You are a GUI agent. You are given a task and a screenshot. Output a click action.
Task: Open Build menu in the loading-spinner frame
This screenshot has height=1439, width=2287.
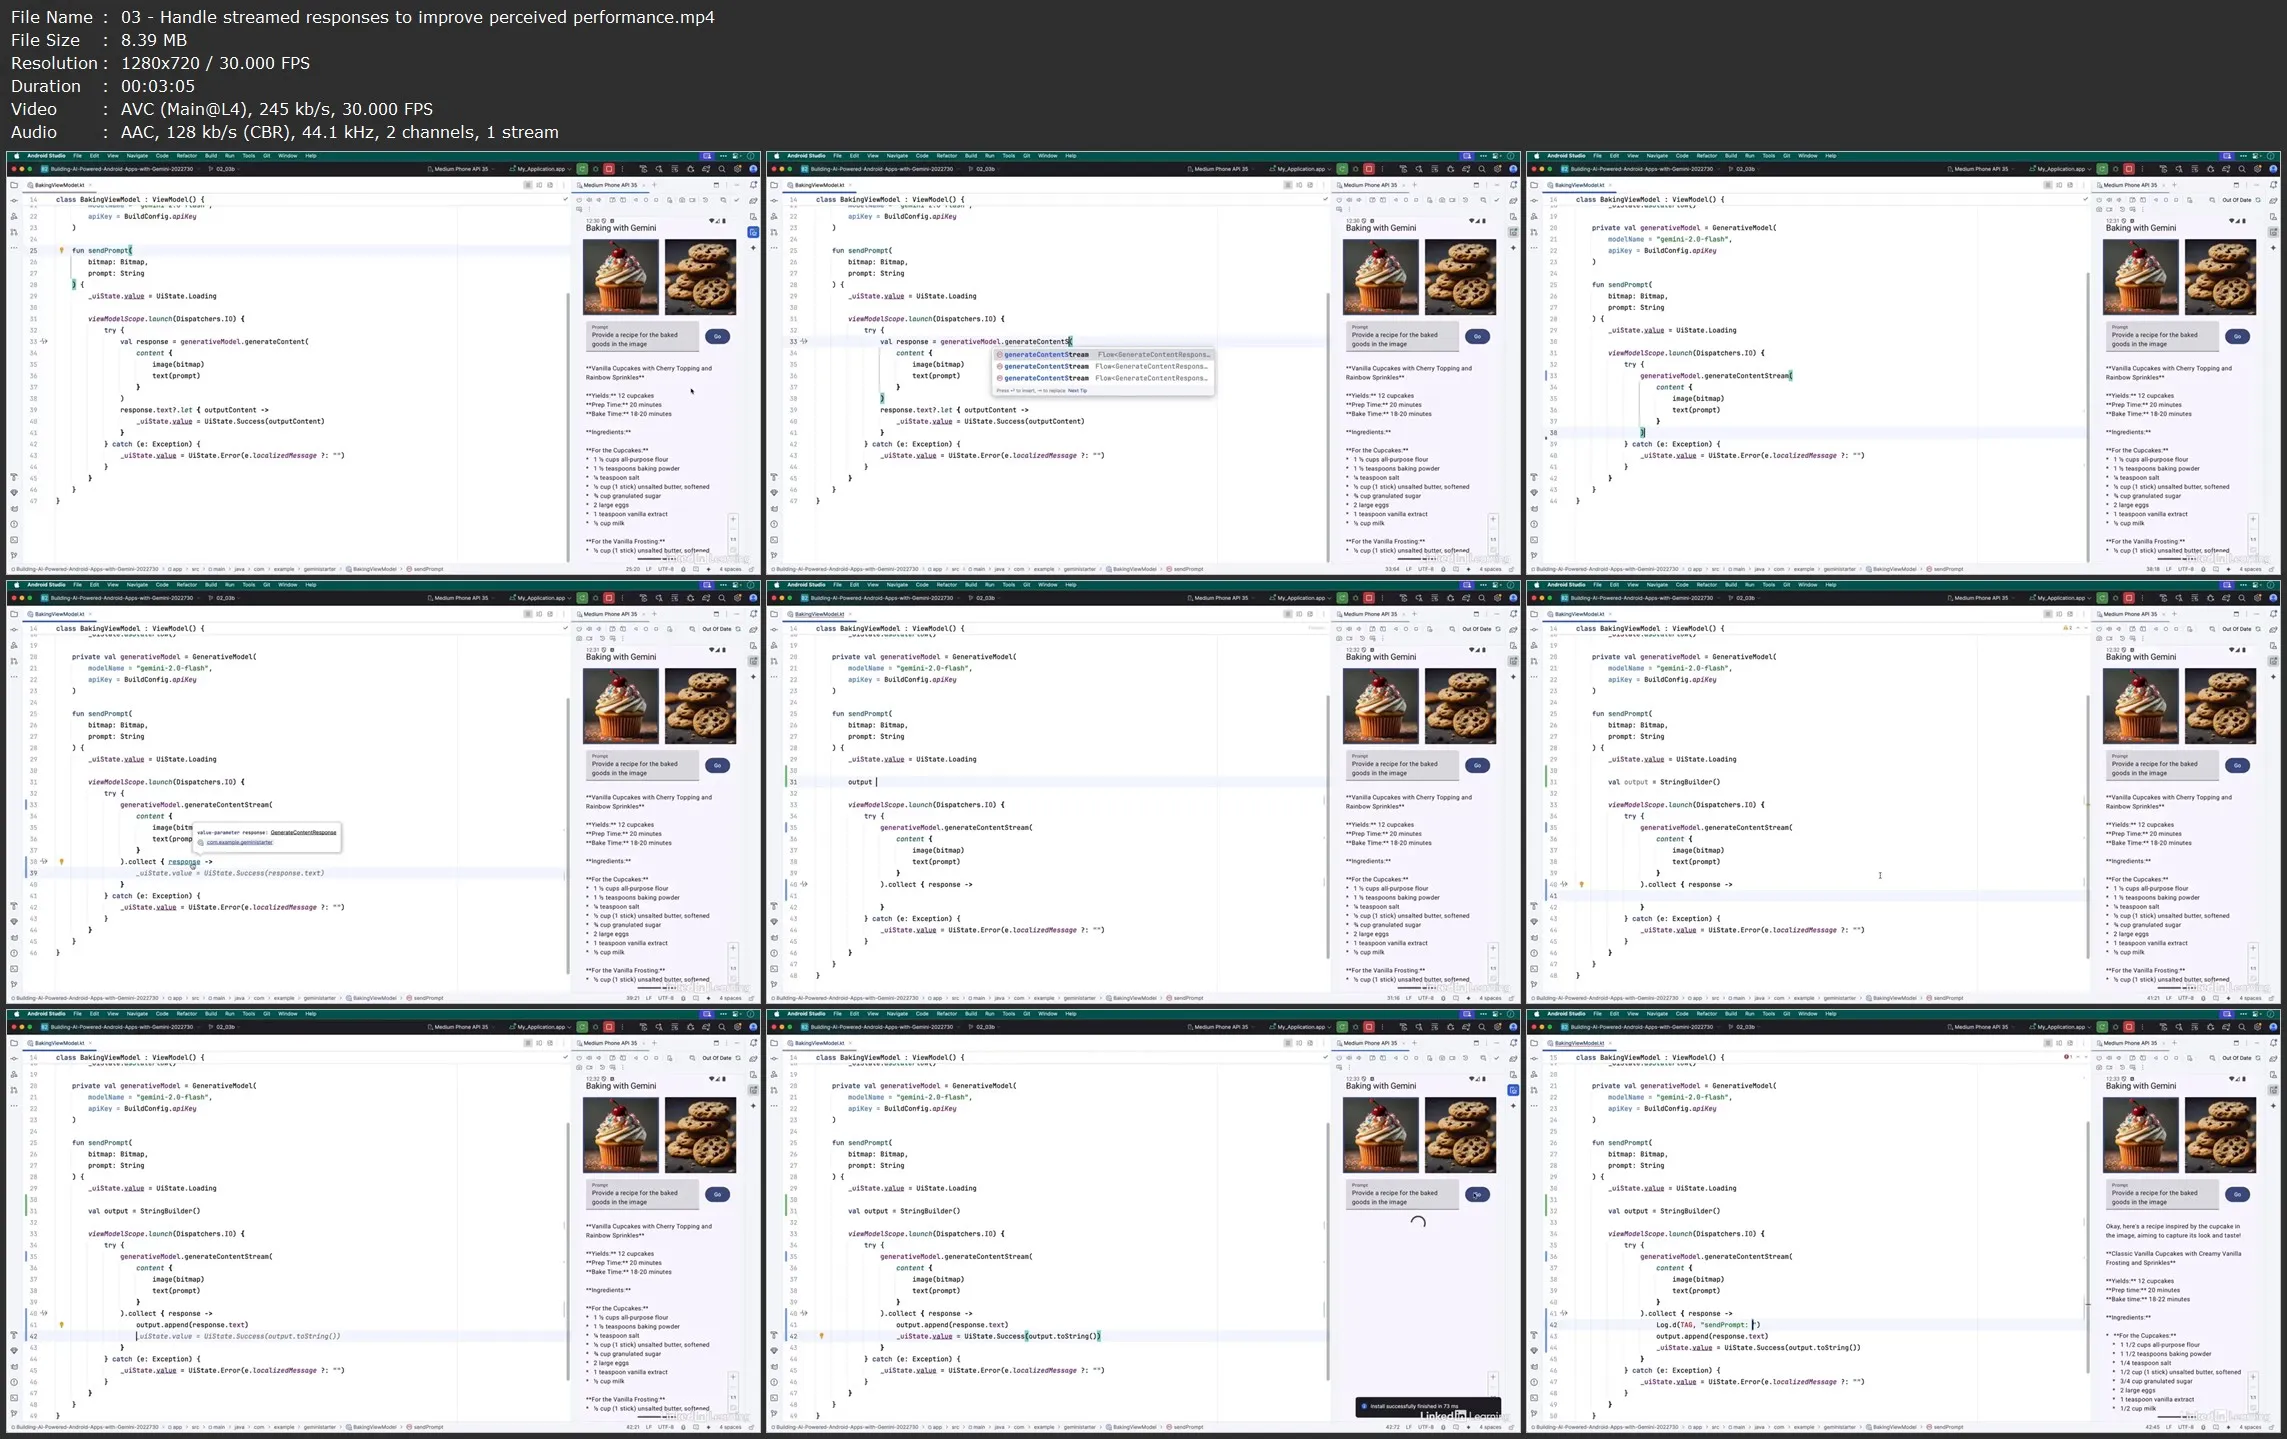(971, 1014)
